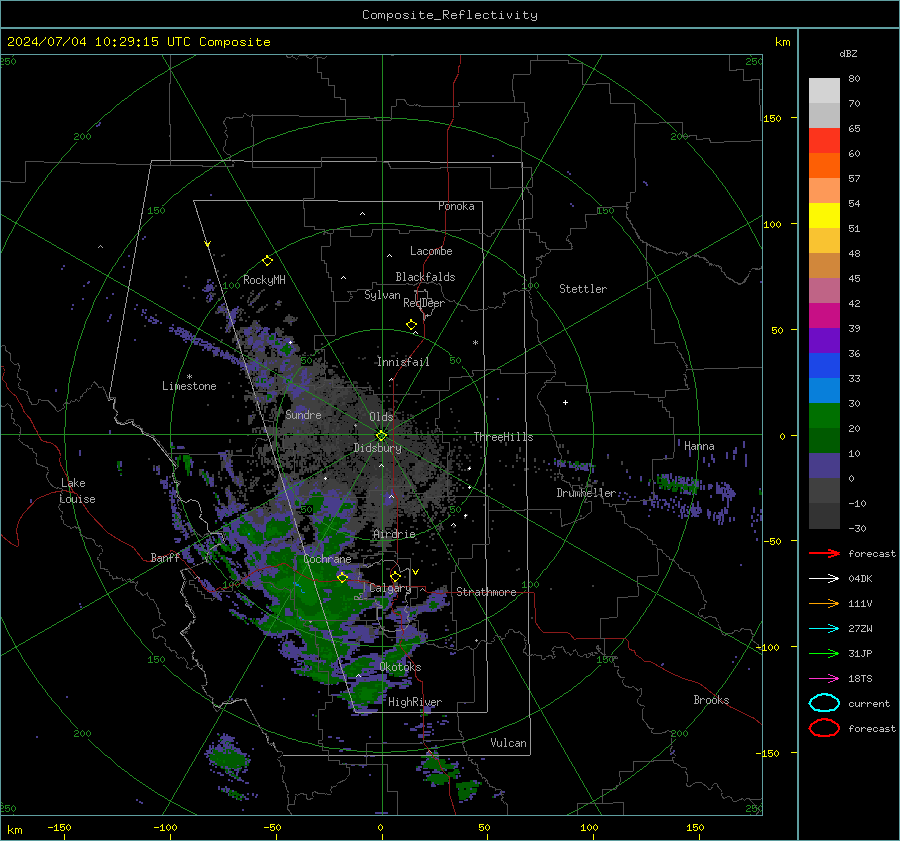Click the ThreeHills town label
Screen dimensions: 900x841
pos(503,437)
